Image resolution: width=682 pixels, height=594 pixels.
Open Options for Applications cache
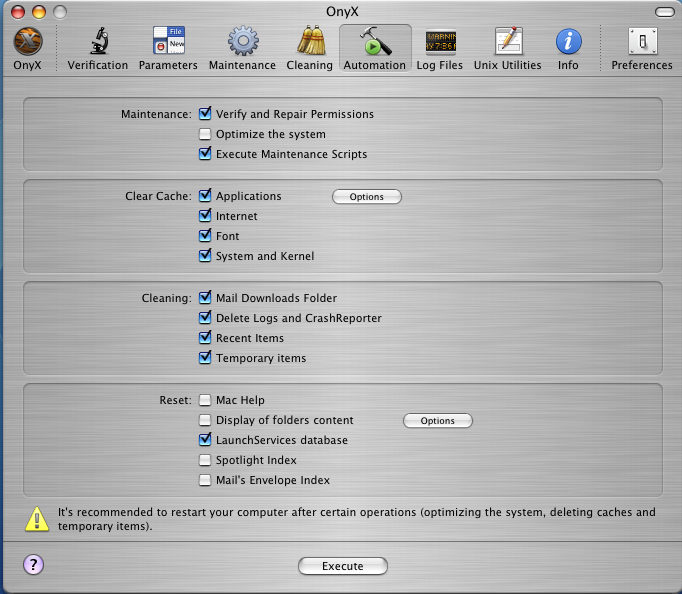coord(367,197)
